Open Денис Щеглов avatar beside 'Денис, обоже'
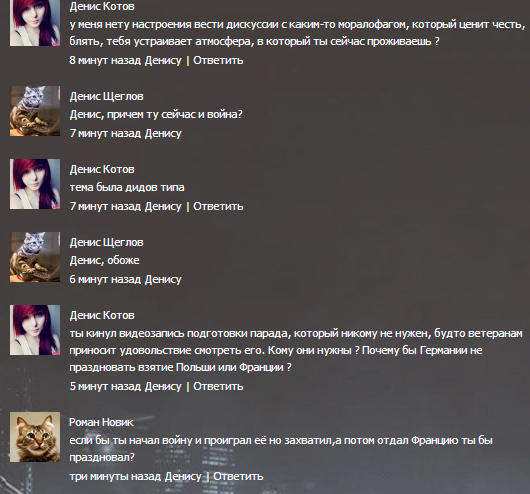The image size is (530, 494). [x=35, y=257]
